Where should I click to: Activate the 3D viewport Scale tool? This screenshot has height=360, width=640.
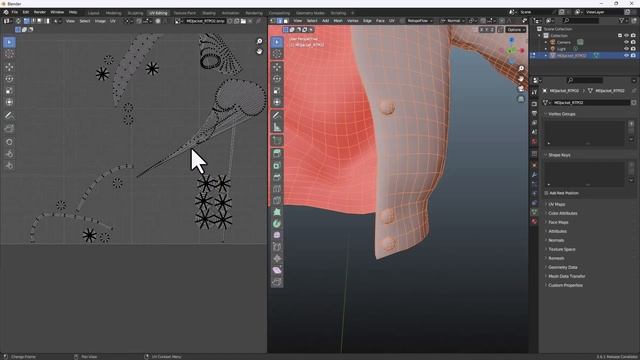tap(277, 91)
